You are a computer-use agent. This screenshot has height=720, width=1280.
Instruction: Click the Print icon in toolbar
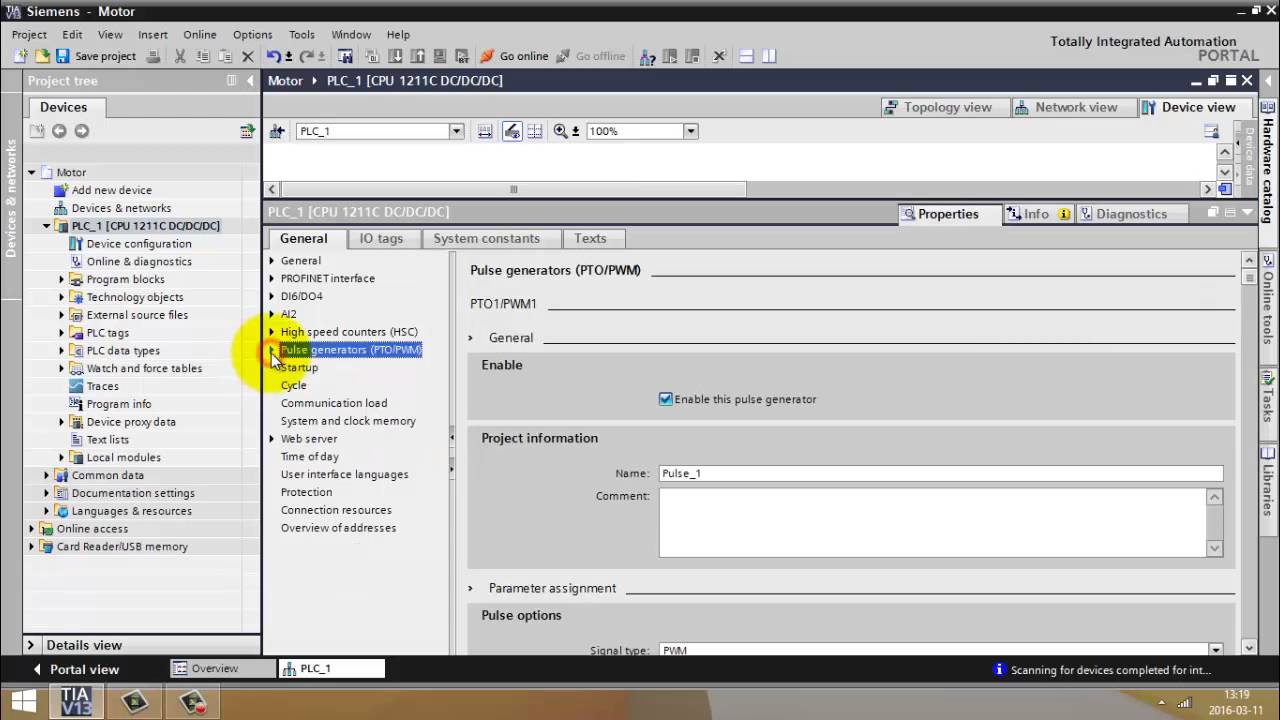pyautogui.click(x=153, y=56)
